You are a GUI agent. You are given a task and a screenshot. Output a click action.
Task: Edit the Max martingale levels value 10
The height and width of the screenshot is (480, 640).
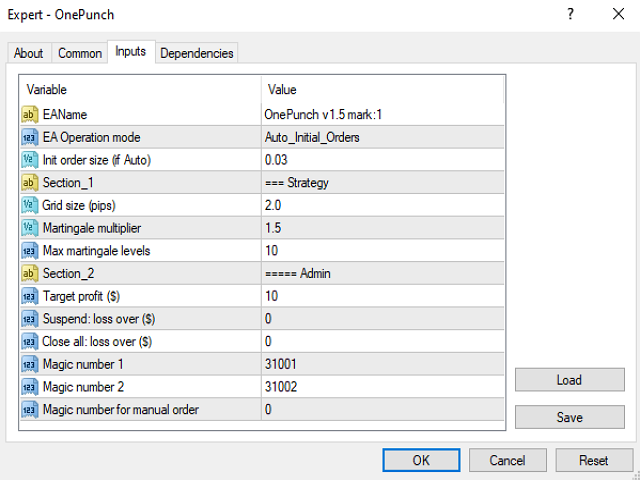382,251
